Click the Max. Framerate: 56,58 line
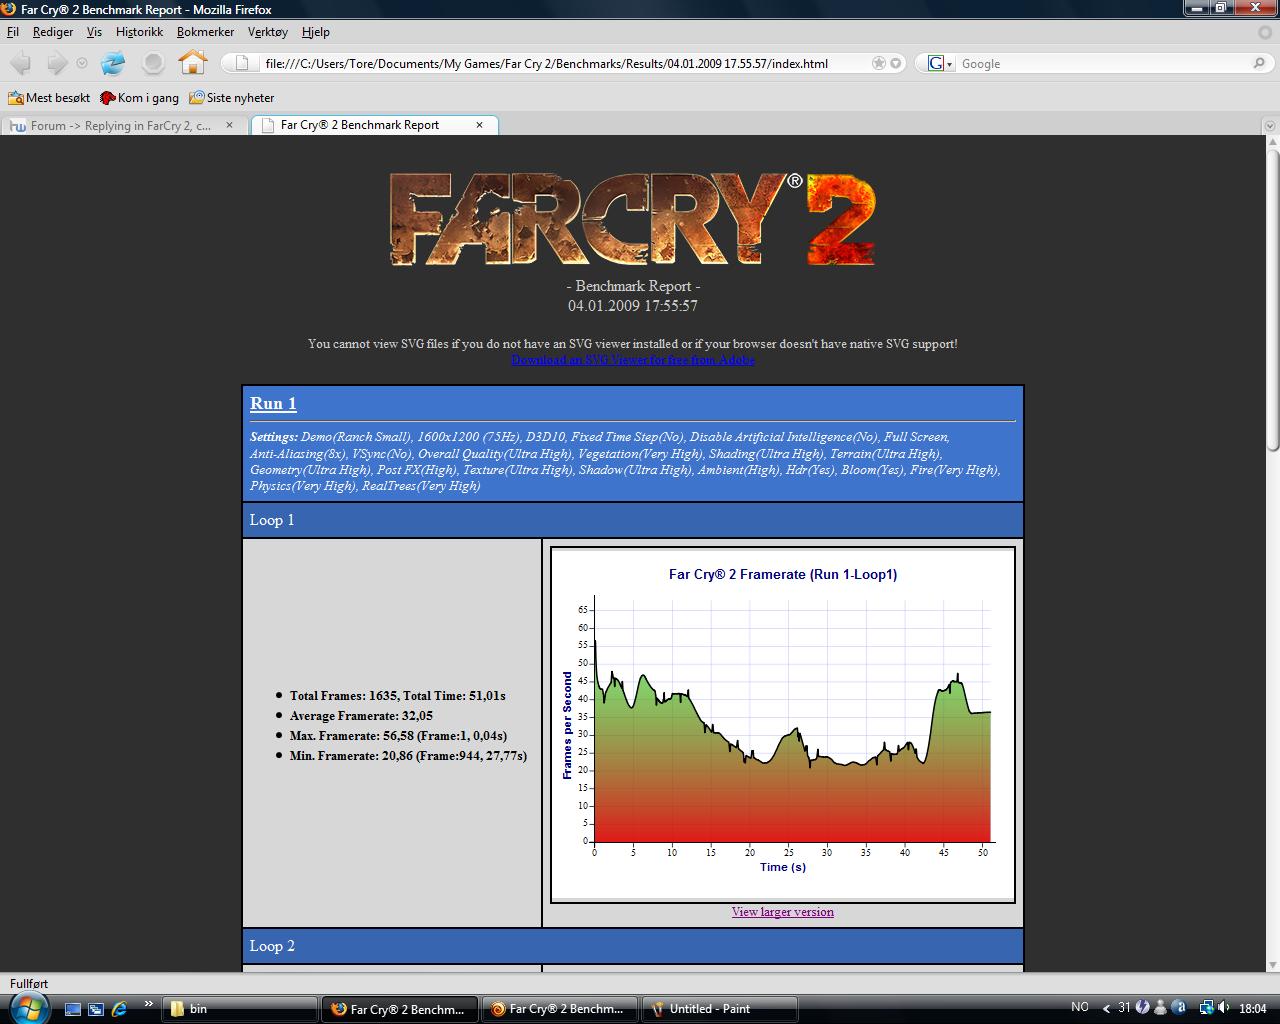Screen dimensions: 1280x1024 pyautogui.click(x=398, y=736)
